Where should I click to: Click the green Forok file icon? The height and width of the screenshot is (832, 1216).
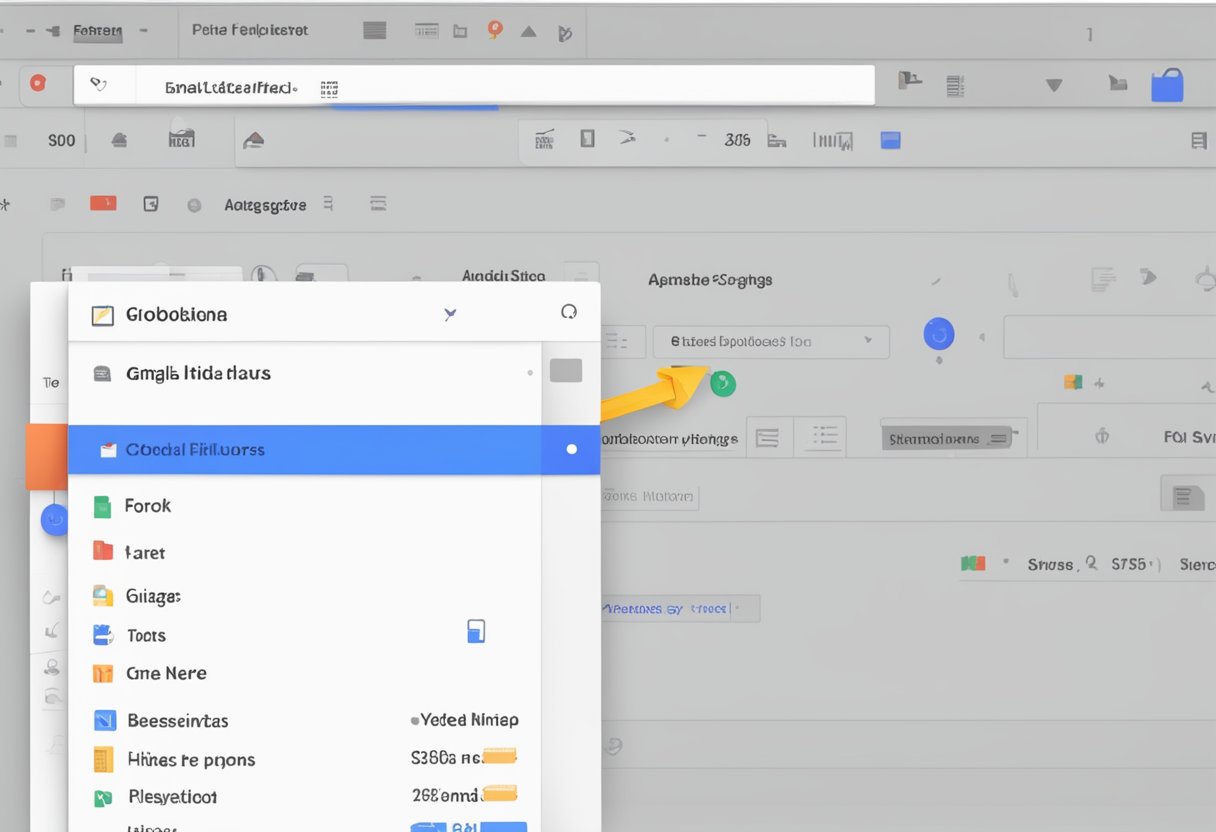(102, 507)
